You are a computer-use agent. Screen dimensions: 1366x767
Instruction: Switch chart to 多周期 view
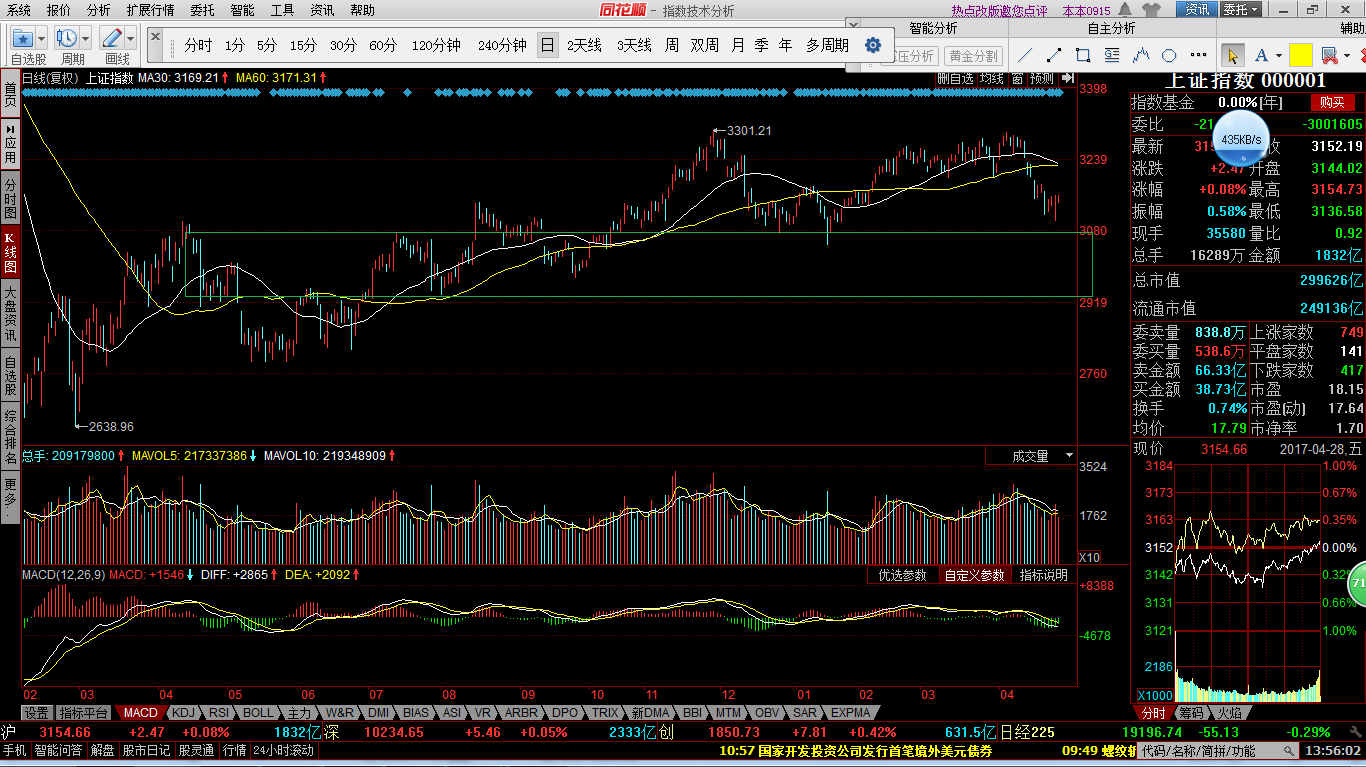tap(827, 45)
